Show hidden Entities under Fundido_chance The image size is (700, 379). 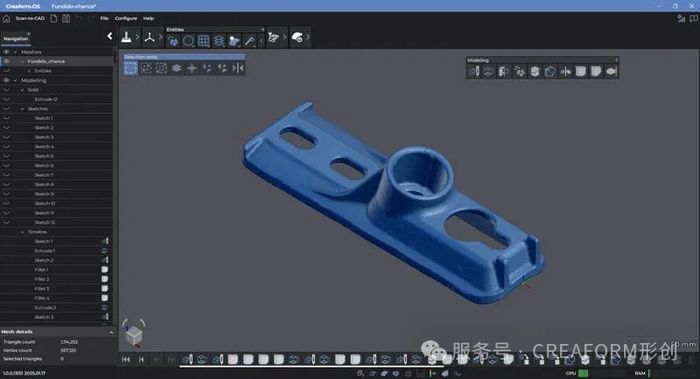6,71
